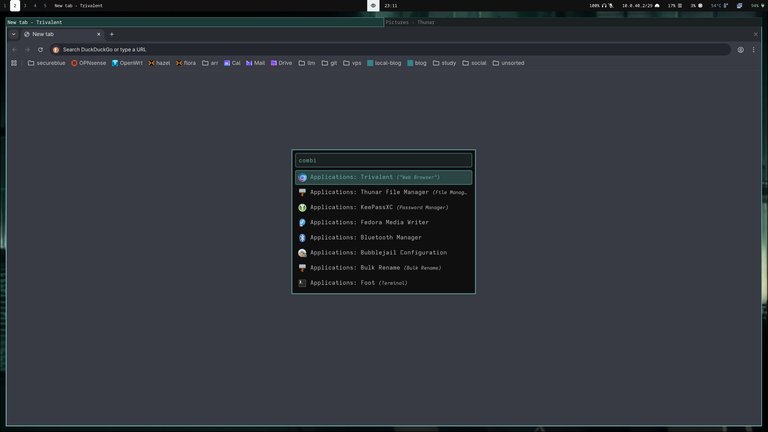Click the 23:11 clock in top bar

[391, 6]
